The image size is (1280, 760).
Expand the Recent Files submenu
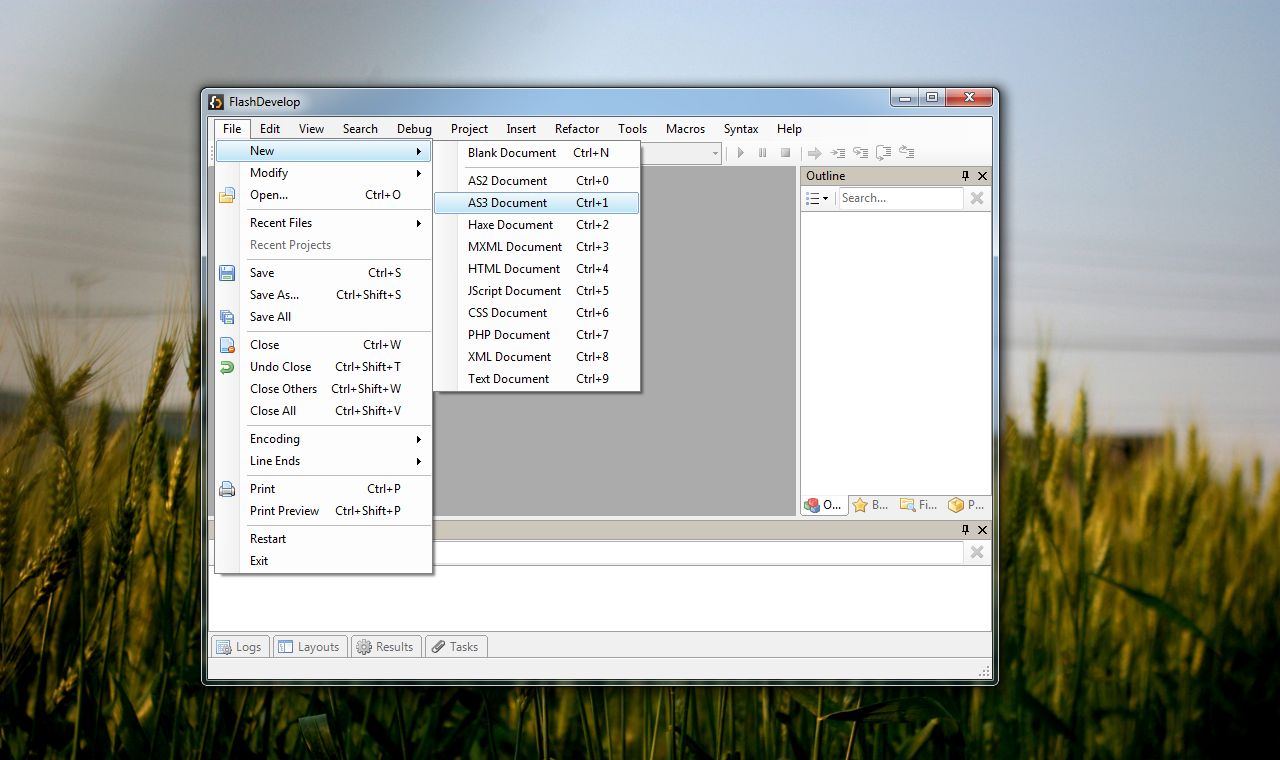click(324, 223)
